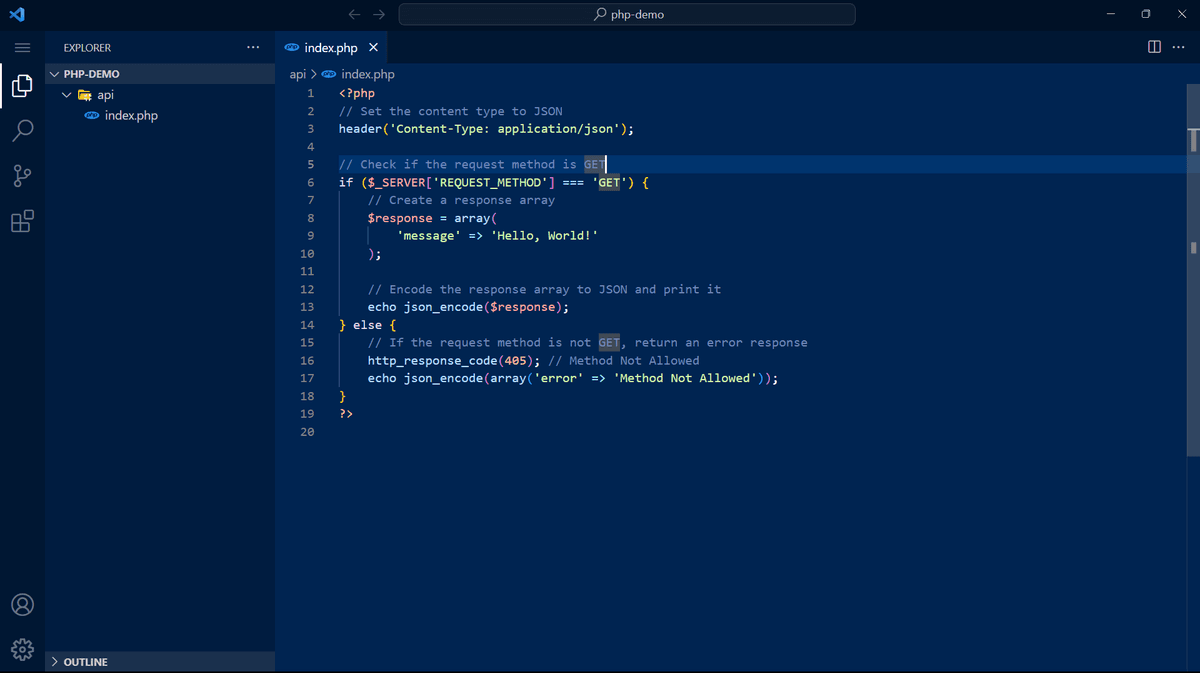Open the Explorer view icon

point(22,85)
